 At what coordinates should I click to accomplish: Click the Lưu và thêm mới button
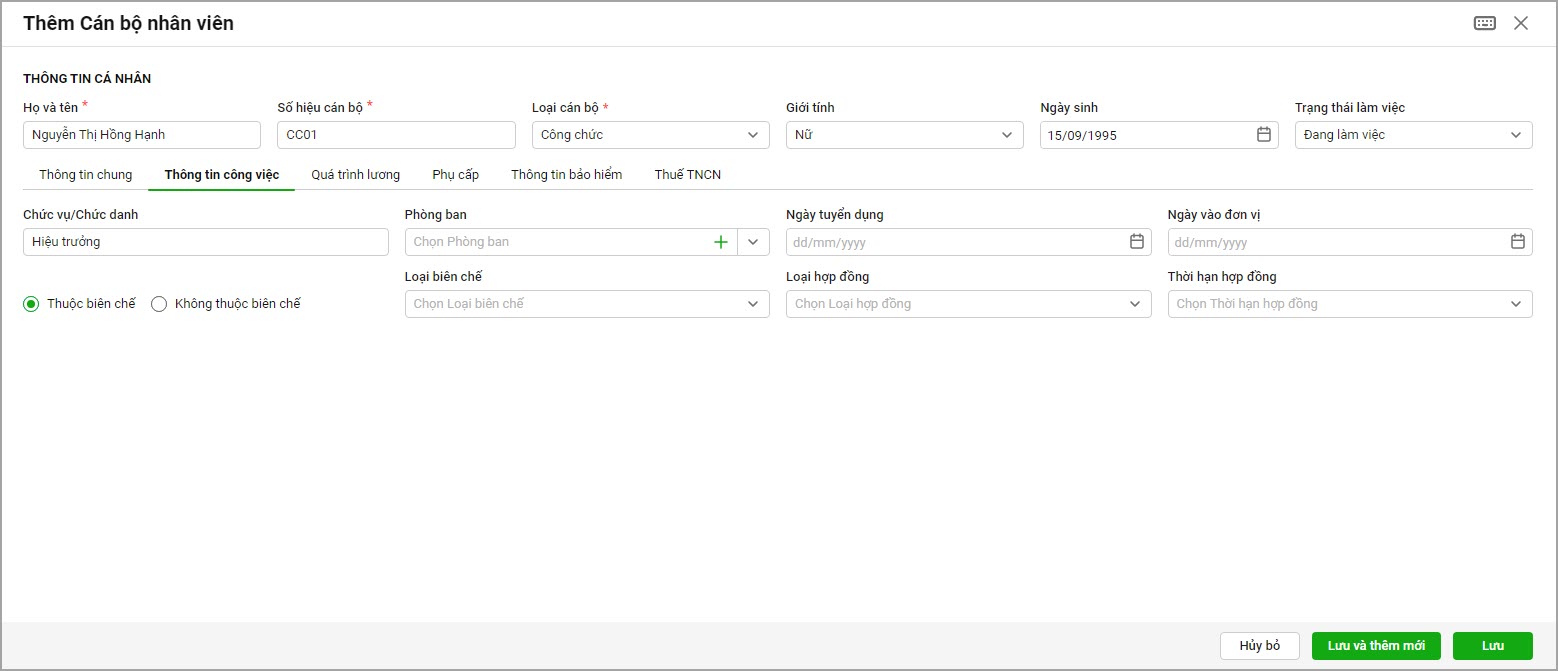[x=1375, y=646]
